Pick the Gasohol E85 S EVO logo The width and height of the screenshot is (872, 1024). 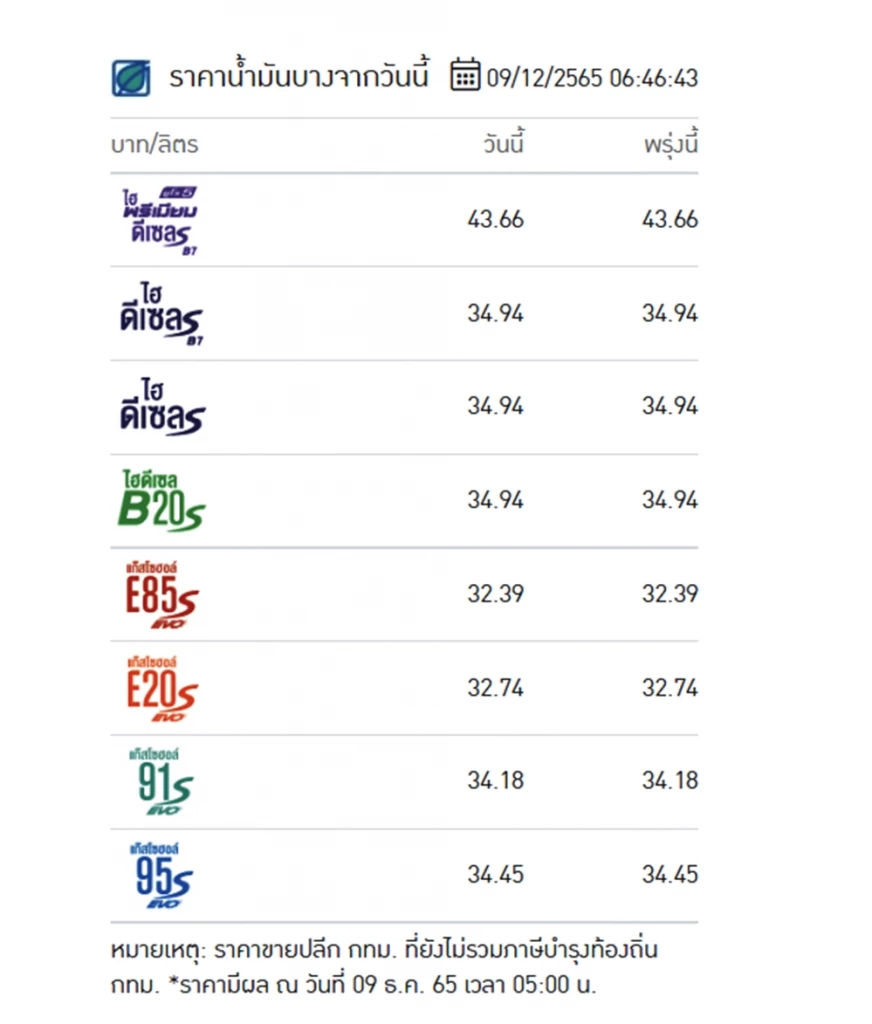(160, 595)
